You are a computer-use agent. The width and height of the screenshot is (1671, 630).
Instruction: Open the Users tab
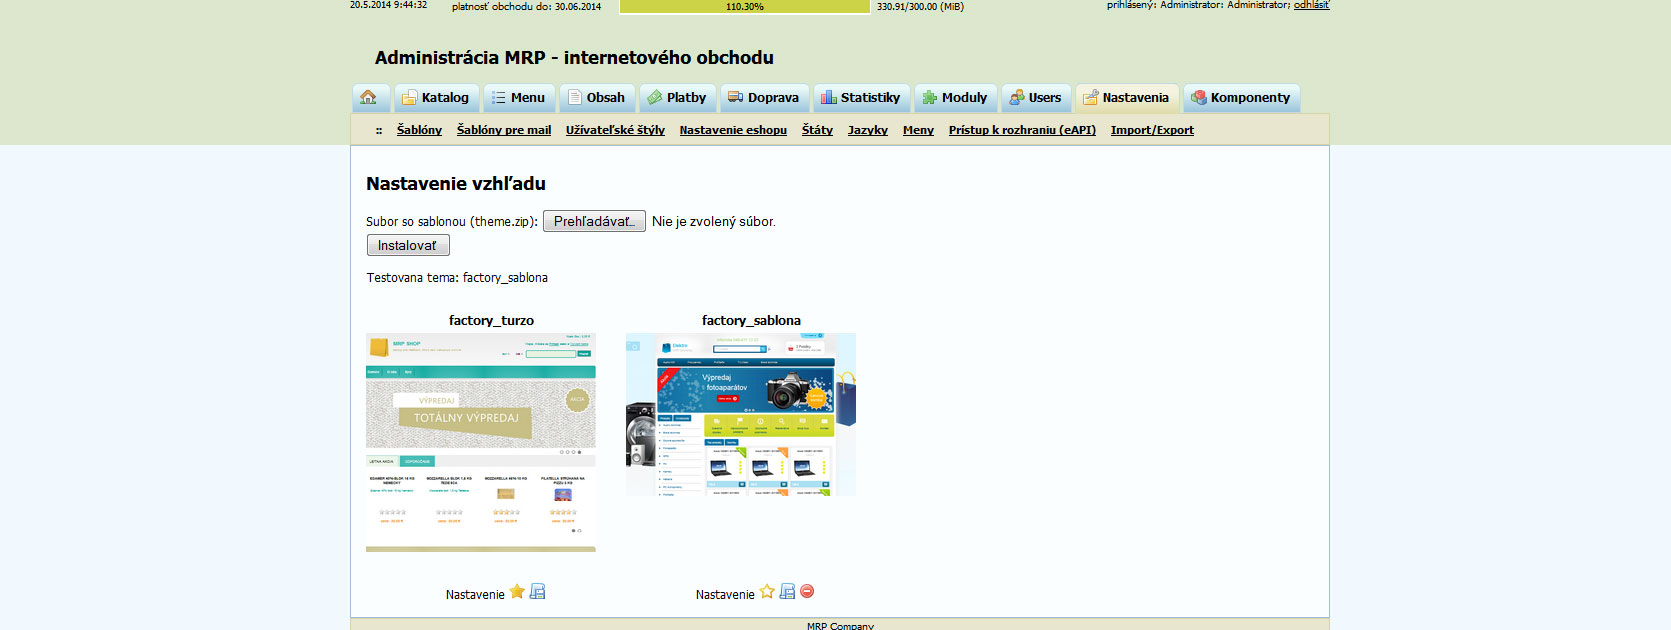pos(1036,98)
